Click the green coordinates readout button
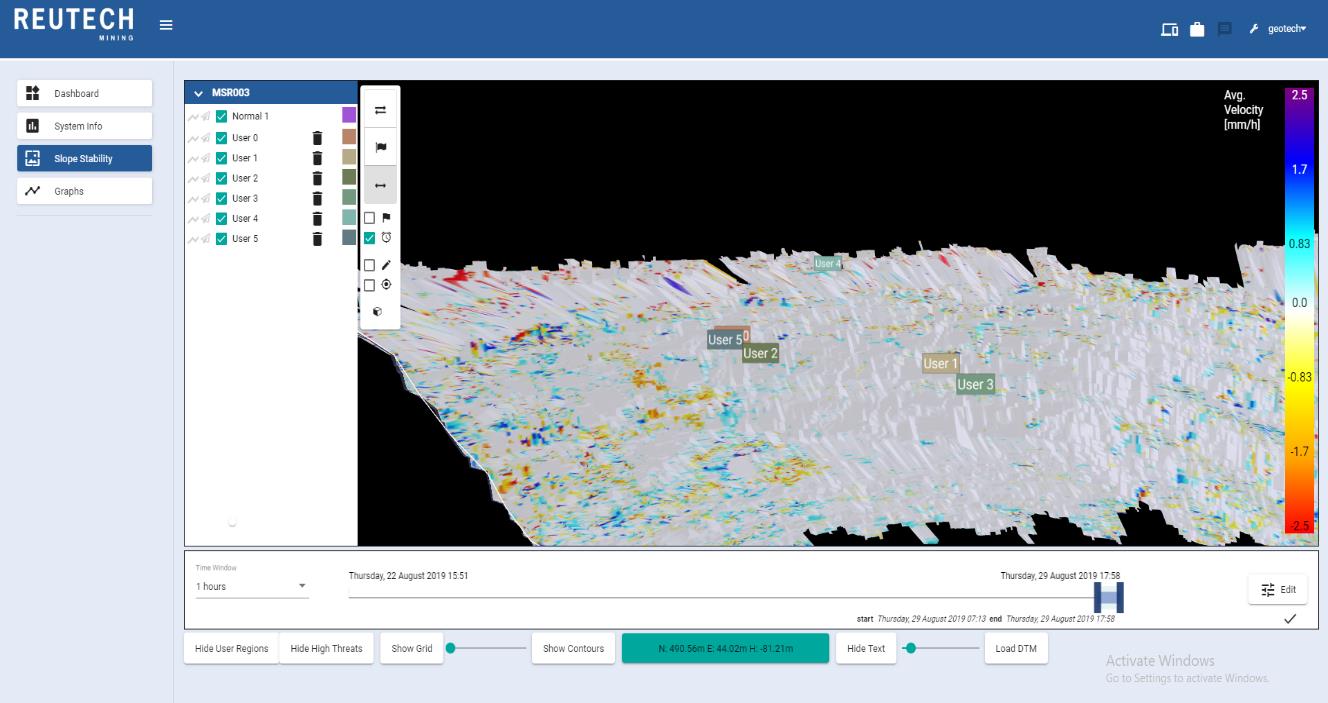Viewport: 1328px width, 703px height. click(725, 648)
